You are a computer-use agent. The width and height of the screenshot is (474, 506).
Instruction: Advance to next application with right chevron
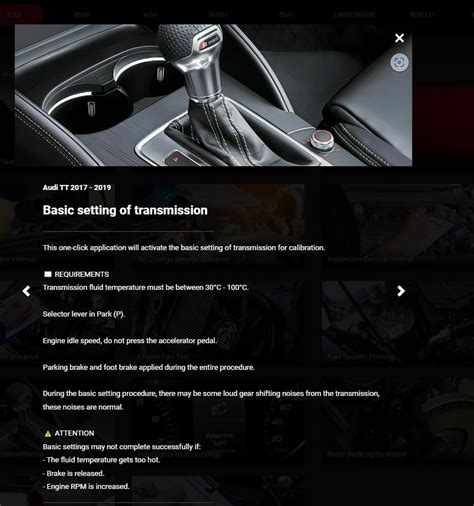[401, 291]
